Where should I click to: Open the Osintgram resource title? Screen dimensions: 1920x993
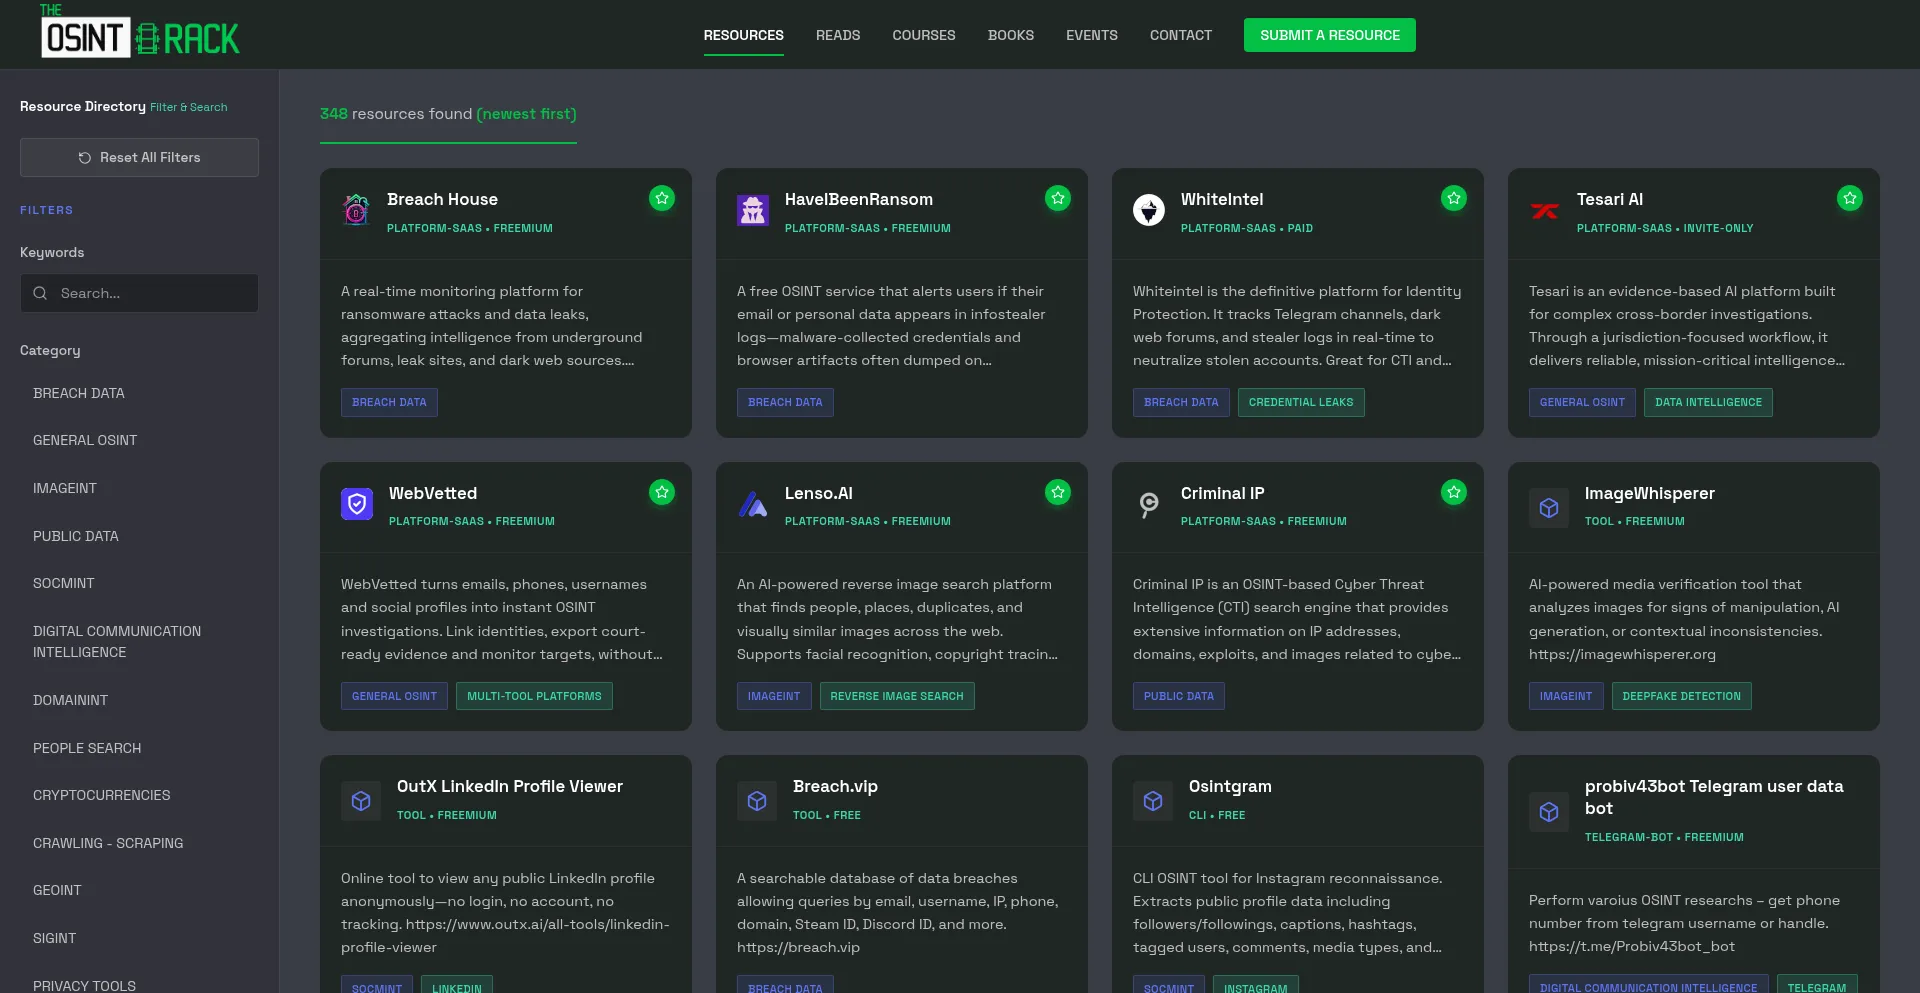click(x=1230, y=787)
